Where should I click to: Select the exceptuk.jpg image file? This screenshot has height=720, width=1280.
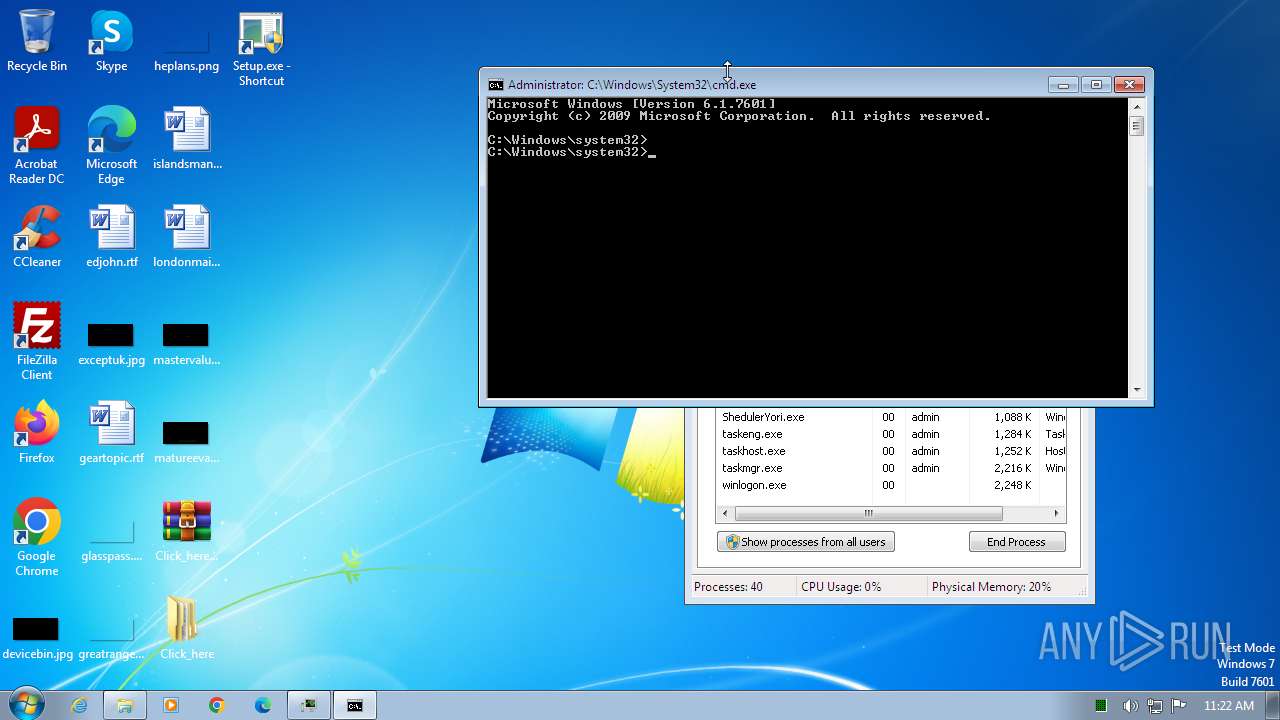[x=111, y=345]
